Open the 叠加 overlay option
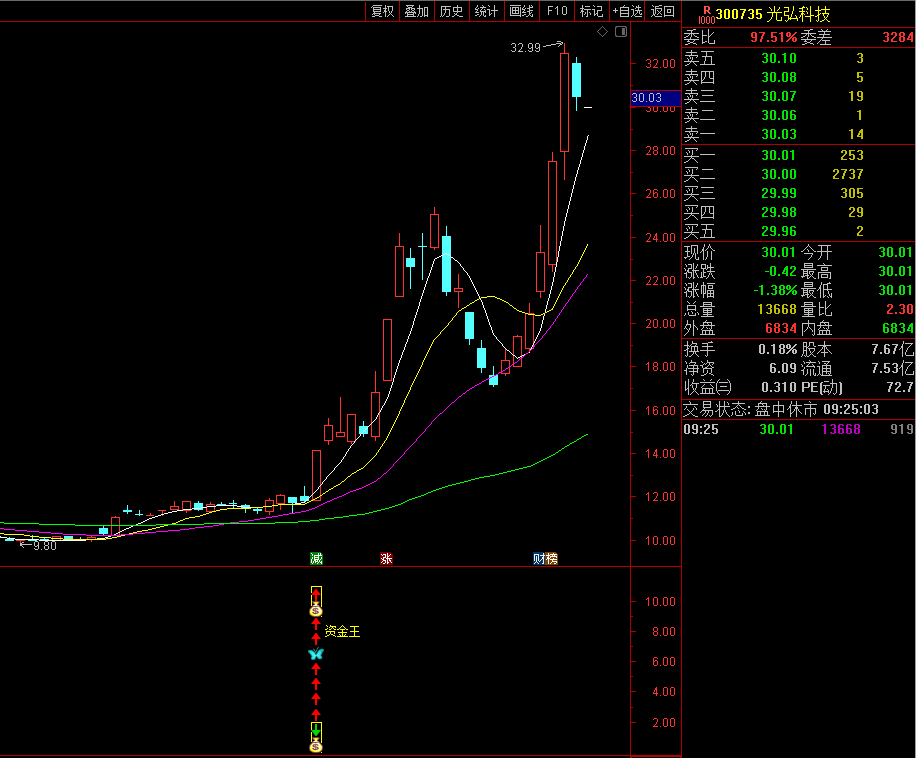916x758 pixels. coord(417,11)
